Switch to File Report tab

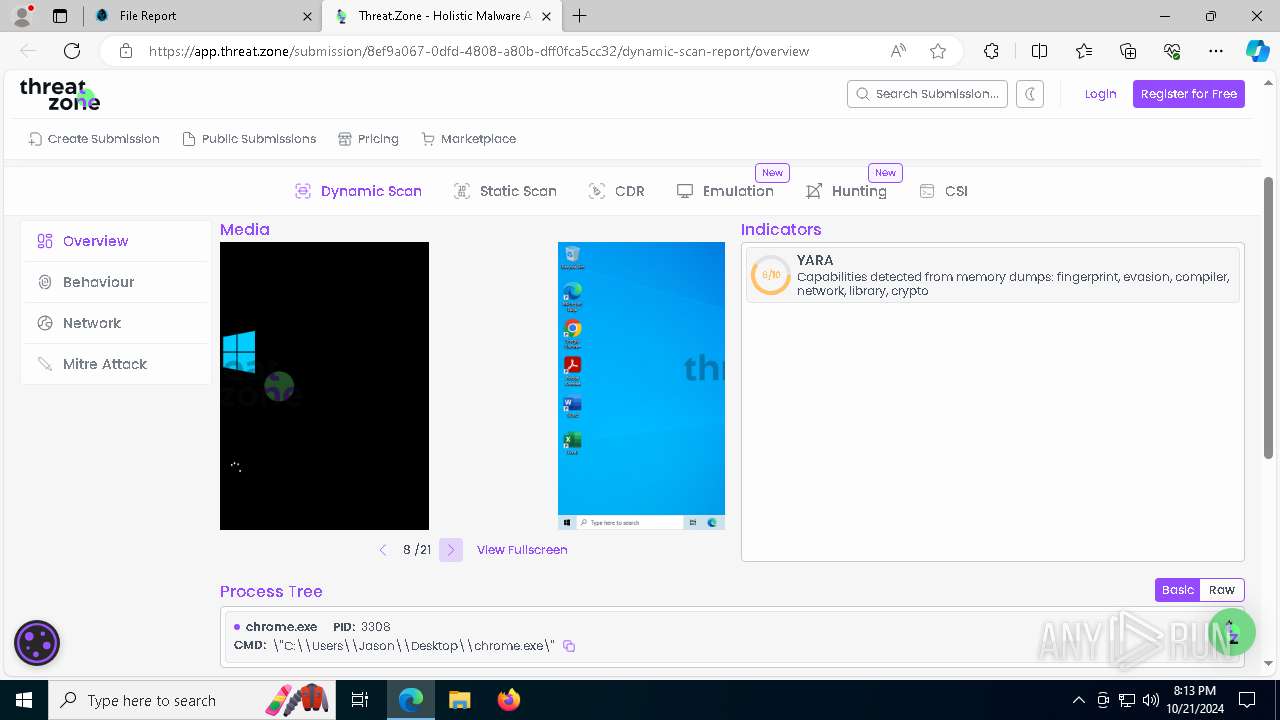201,16
